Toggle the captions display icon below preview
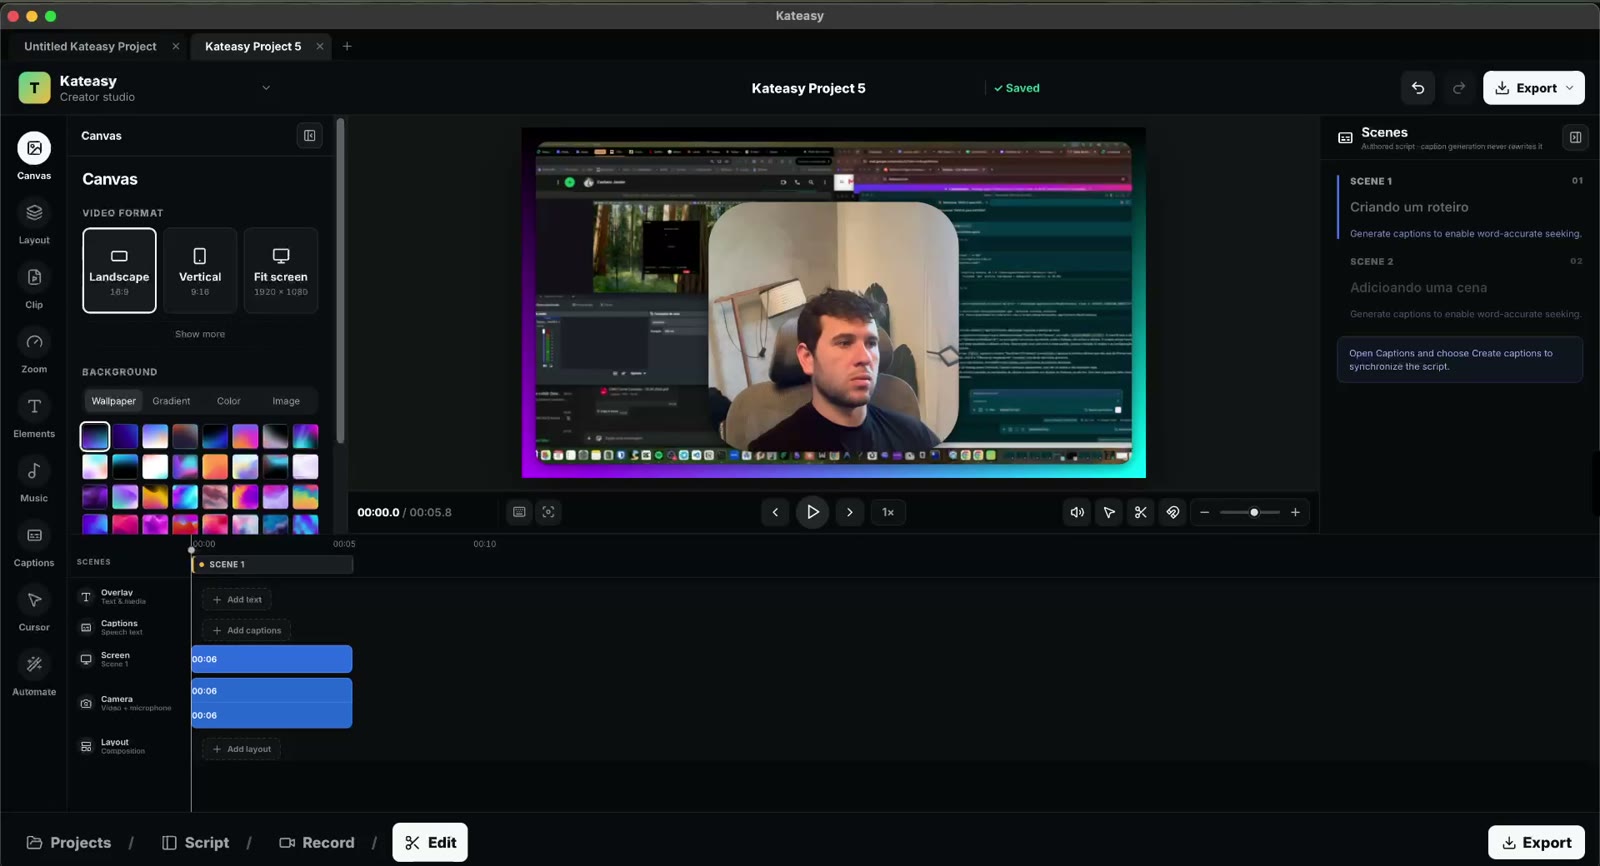This screenshot has height=866, width=1600. (519, 512)
